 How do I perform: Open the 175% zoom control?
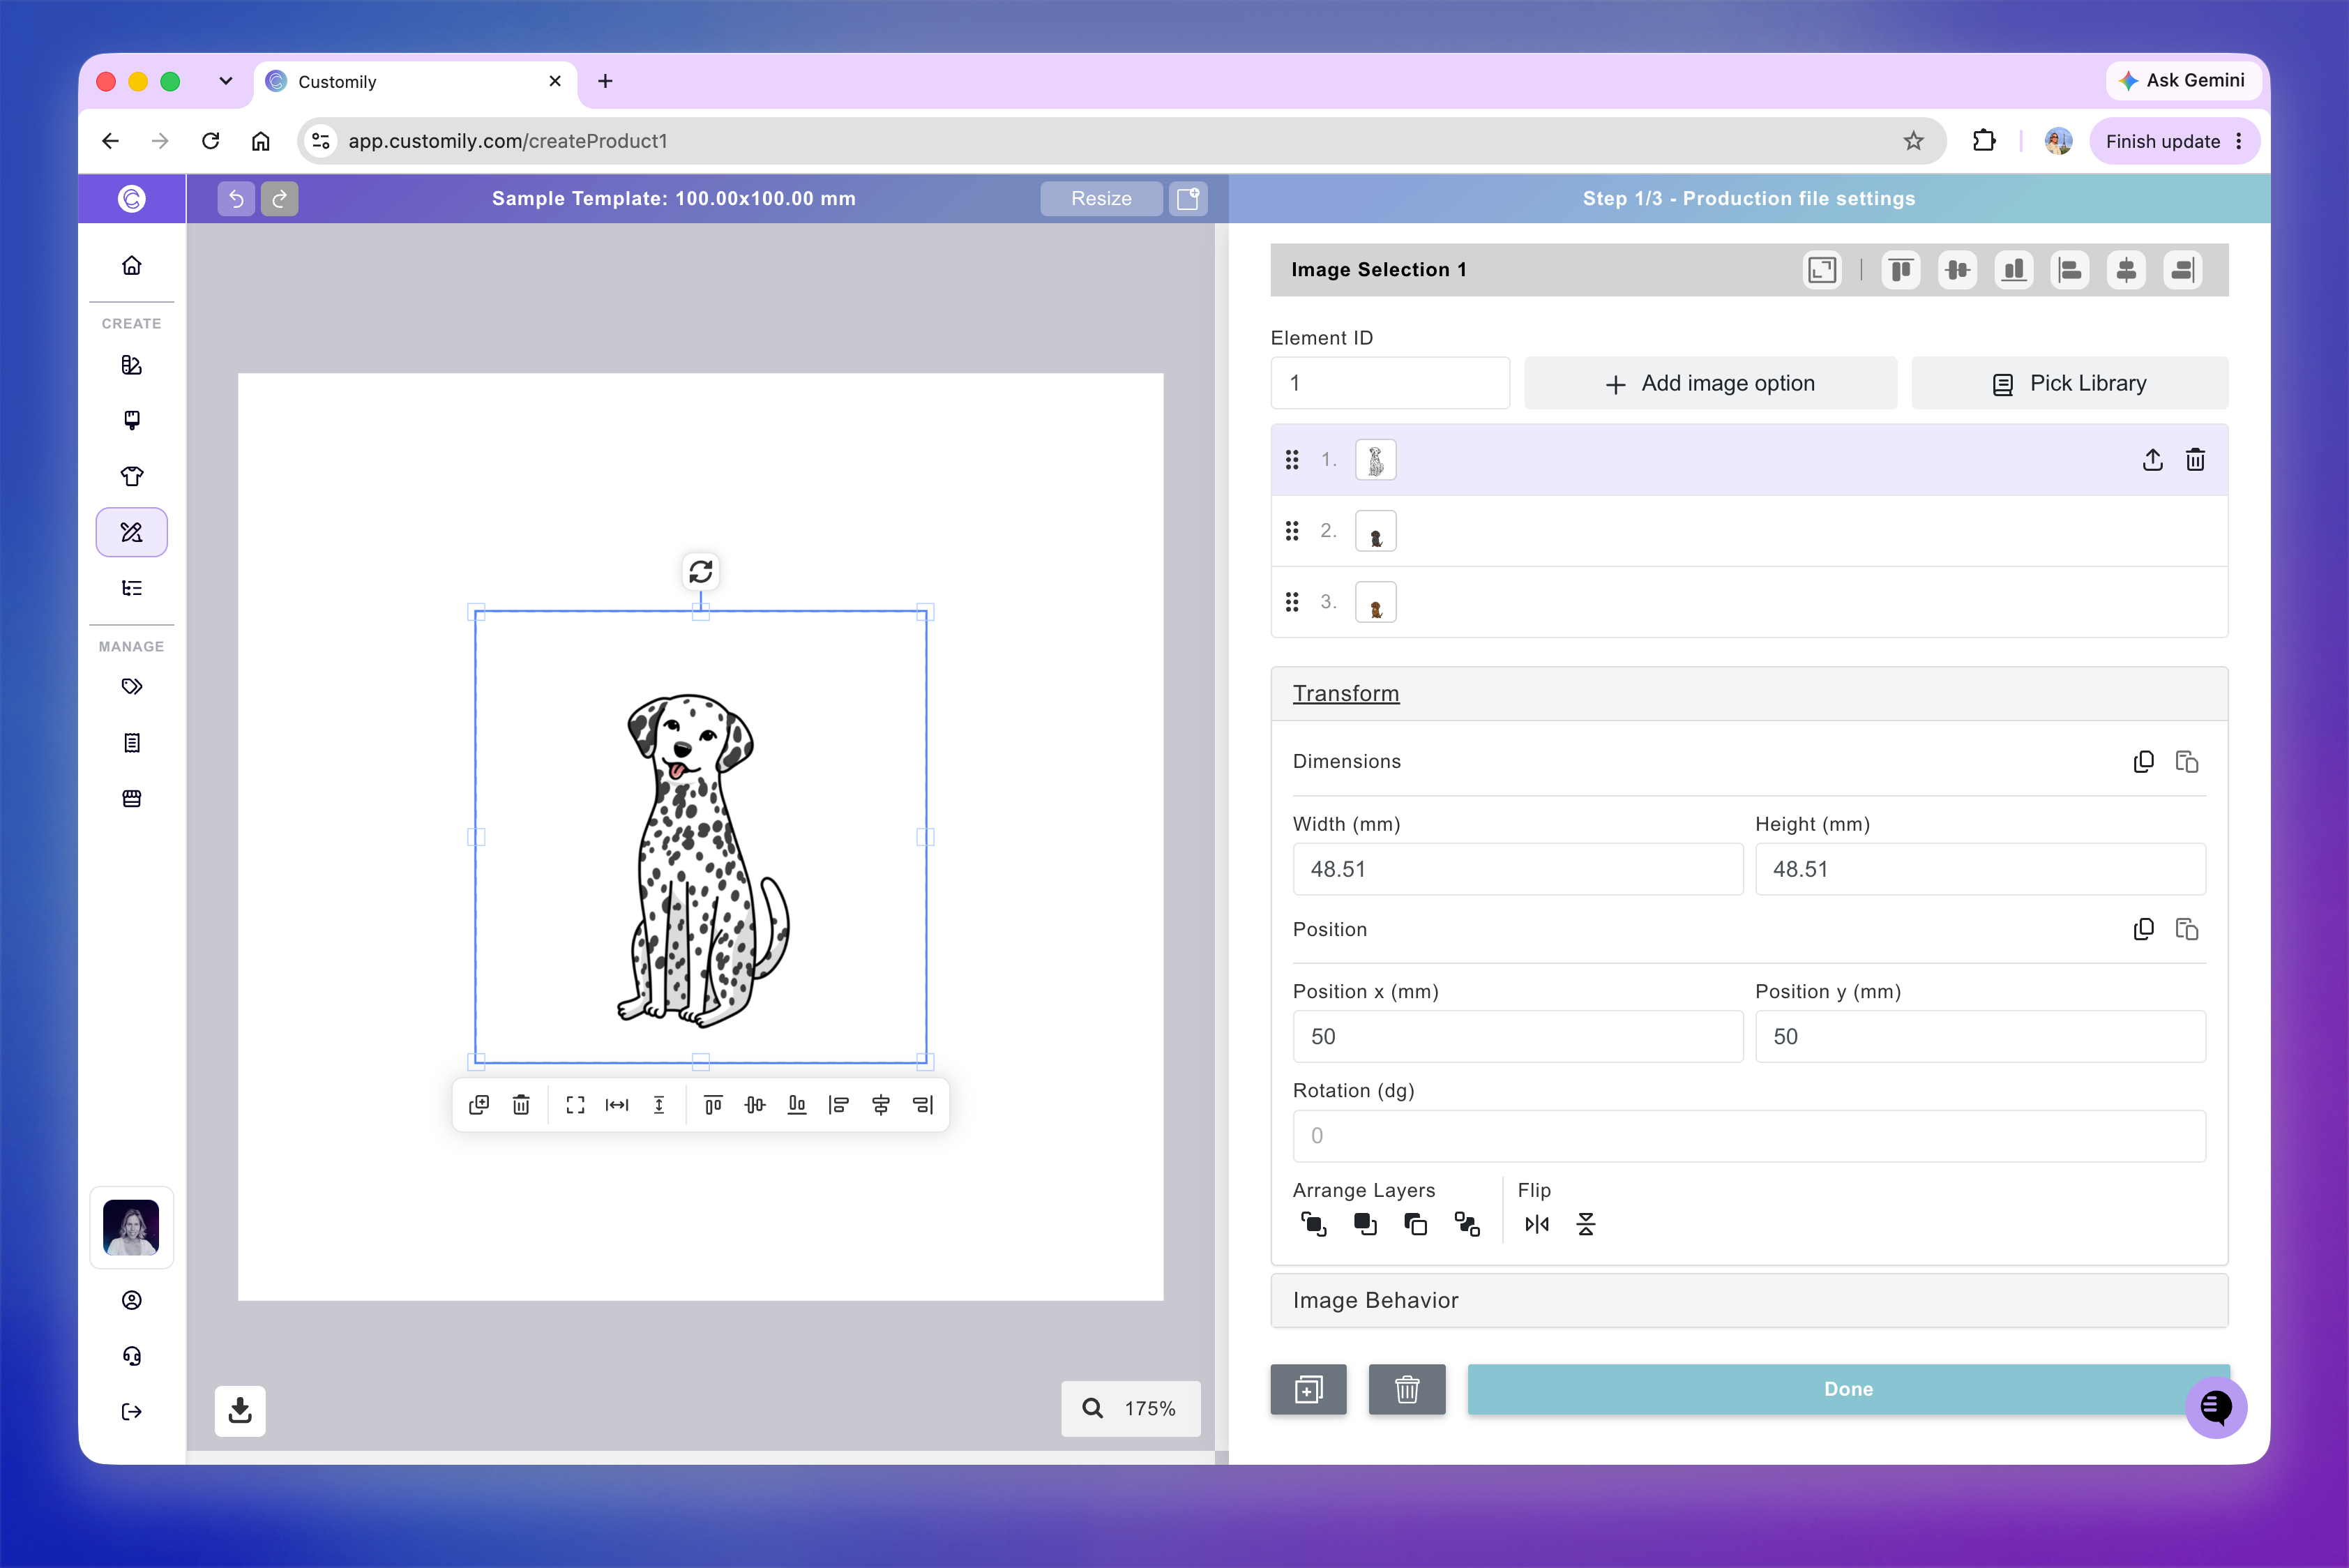click(x=1131, y=1408)
